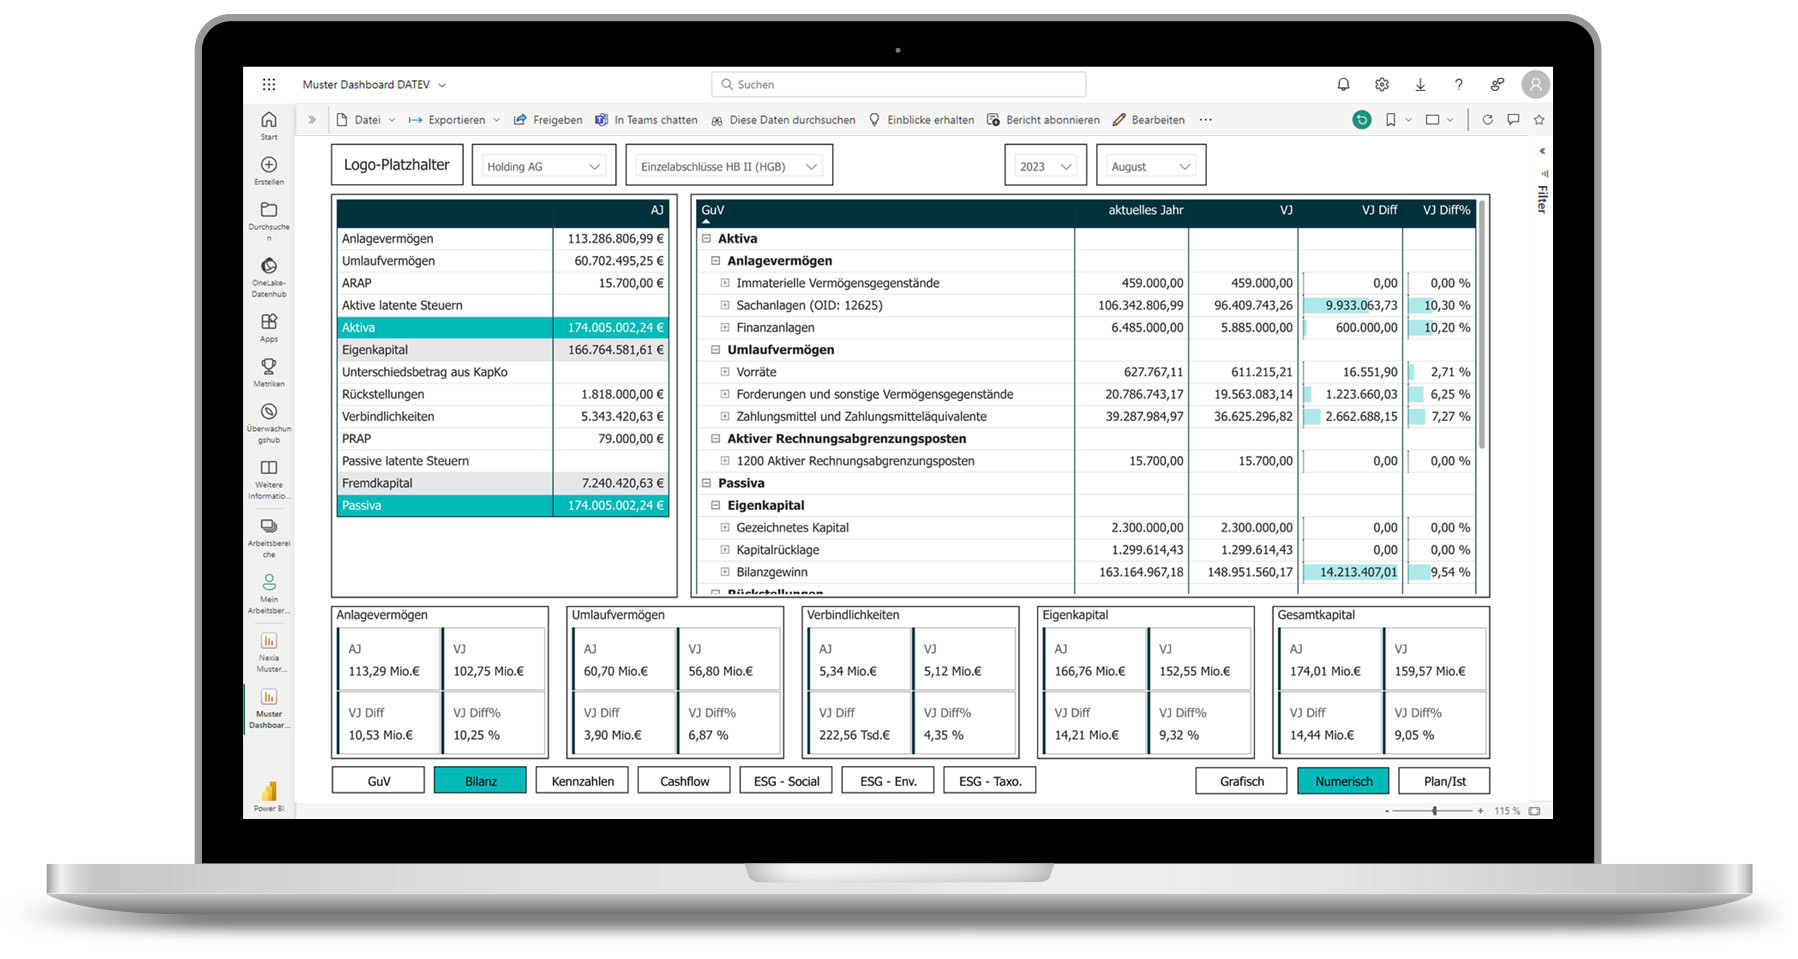Switch the display to Grafisch
Screen dimensions: 1798x959
coord(1240,781)
